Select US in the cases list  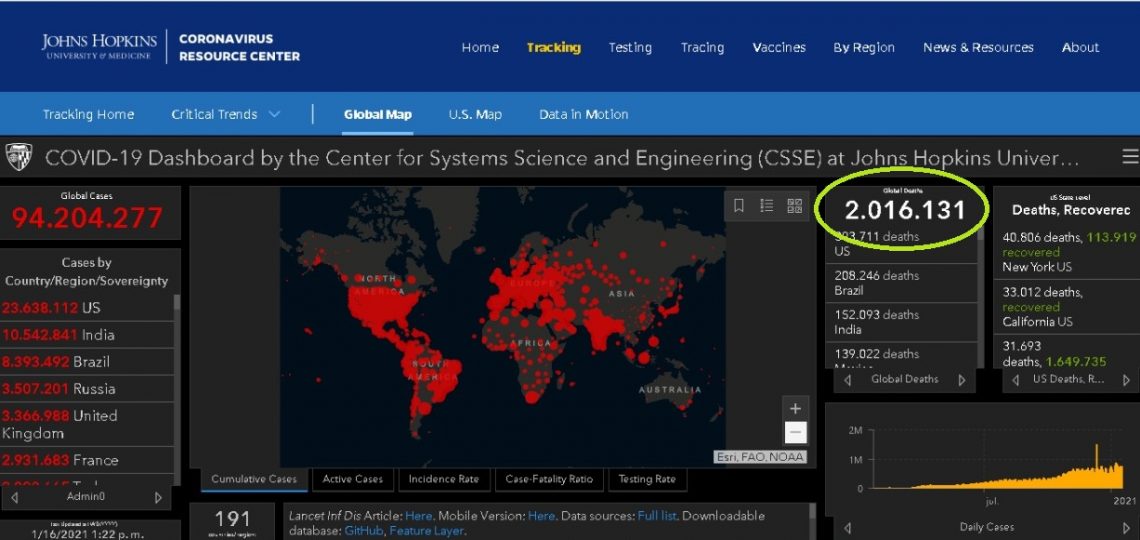tap(87, 307)
